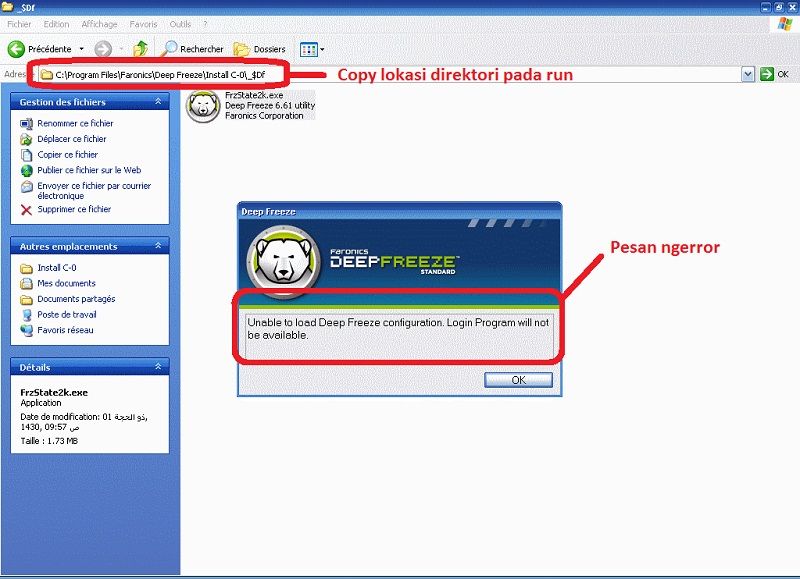The height and width of the screenshot is (579, 800).
Task: Click the e-mail envelope icon
Action: [27, 187]
